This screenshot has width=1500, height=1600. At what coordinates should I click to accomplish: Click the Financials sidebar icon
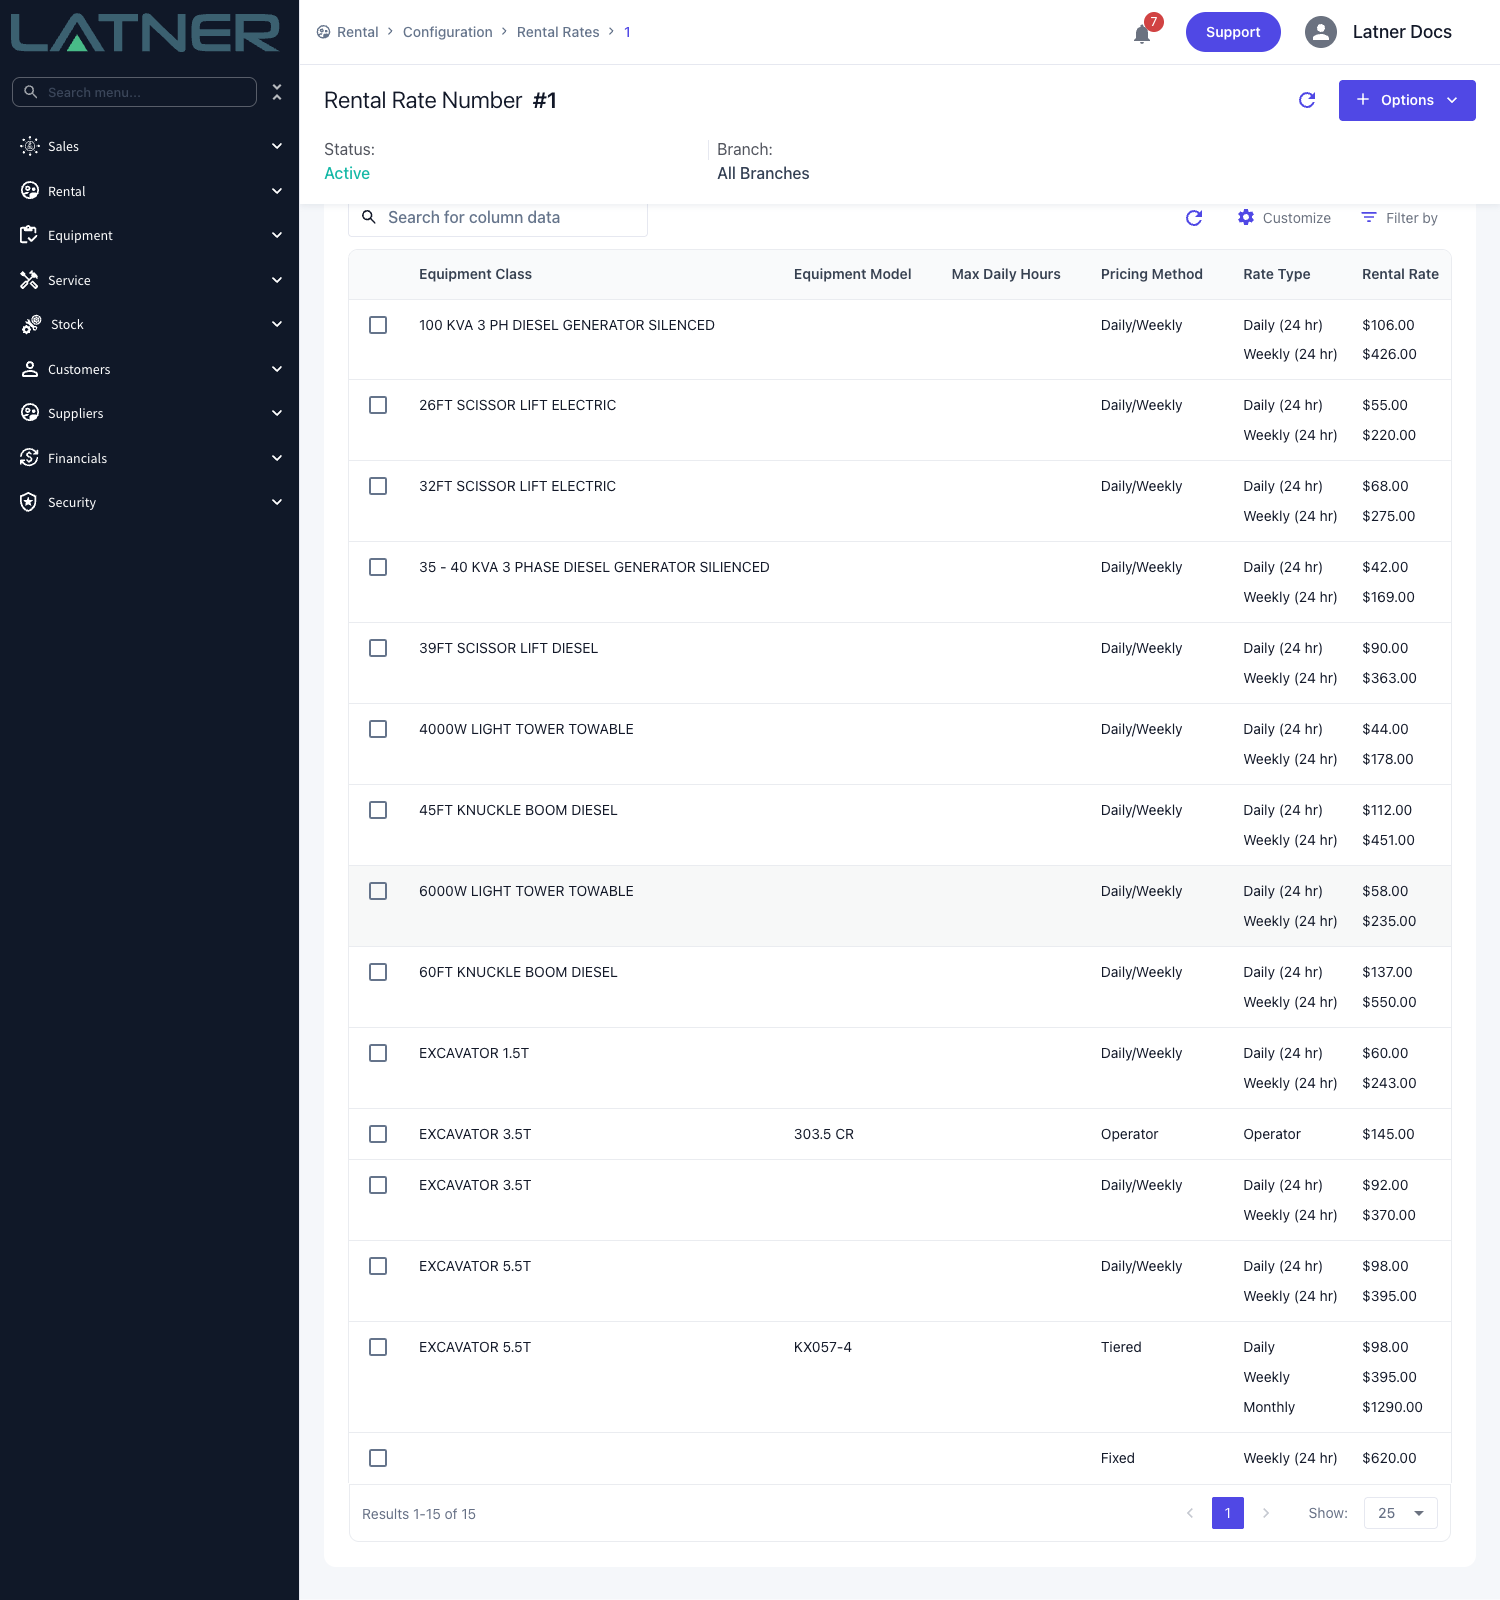pos(30,458)
